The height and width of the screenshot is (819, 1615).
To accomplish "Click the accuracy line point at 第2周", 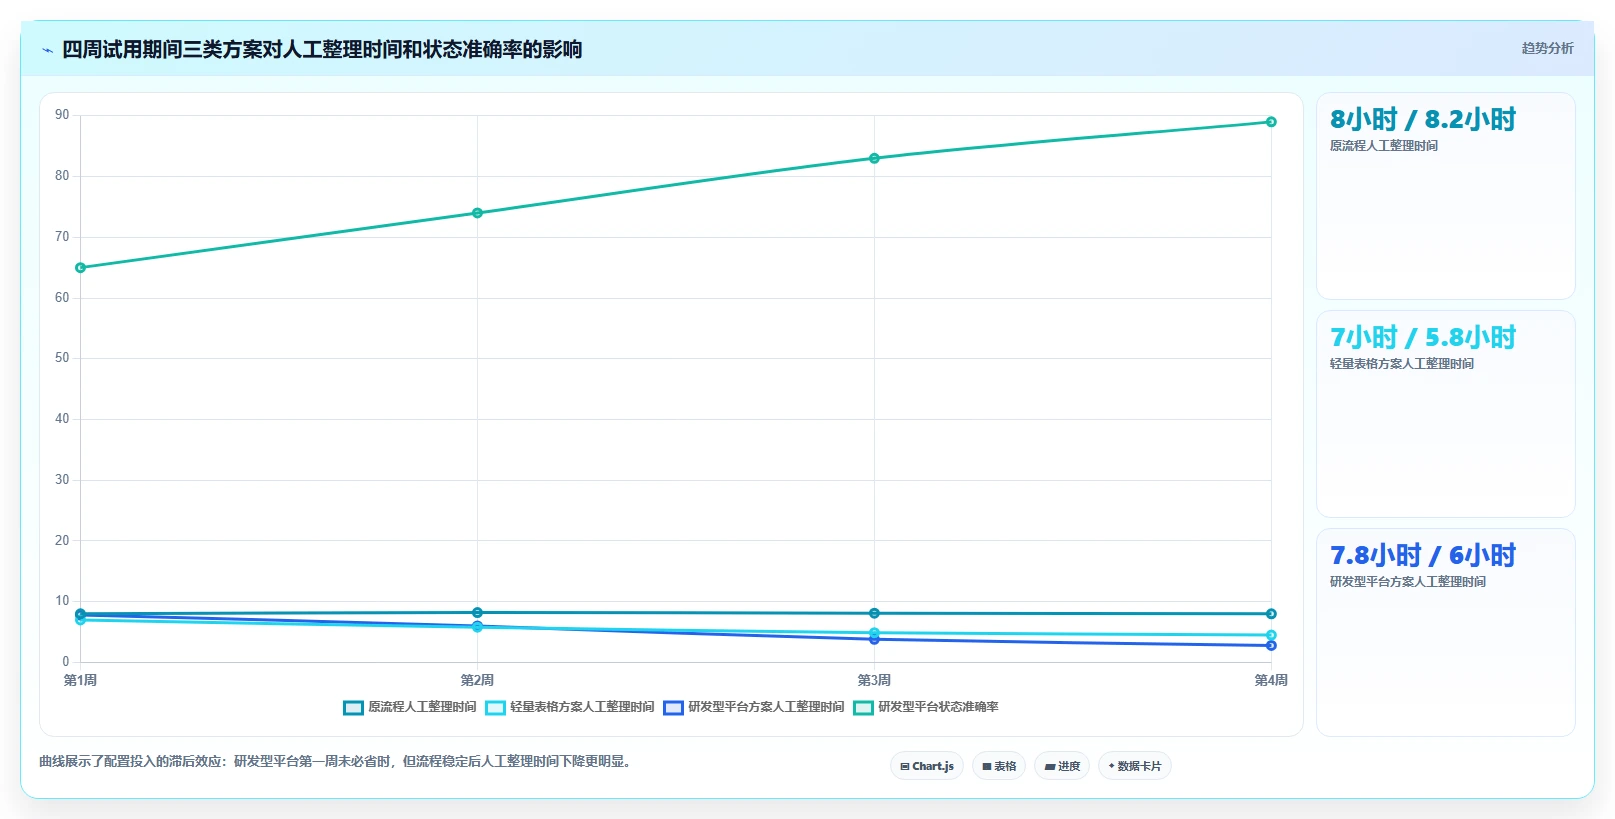I will click(477, 213).
